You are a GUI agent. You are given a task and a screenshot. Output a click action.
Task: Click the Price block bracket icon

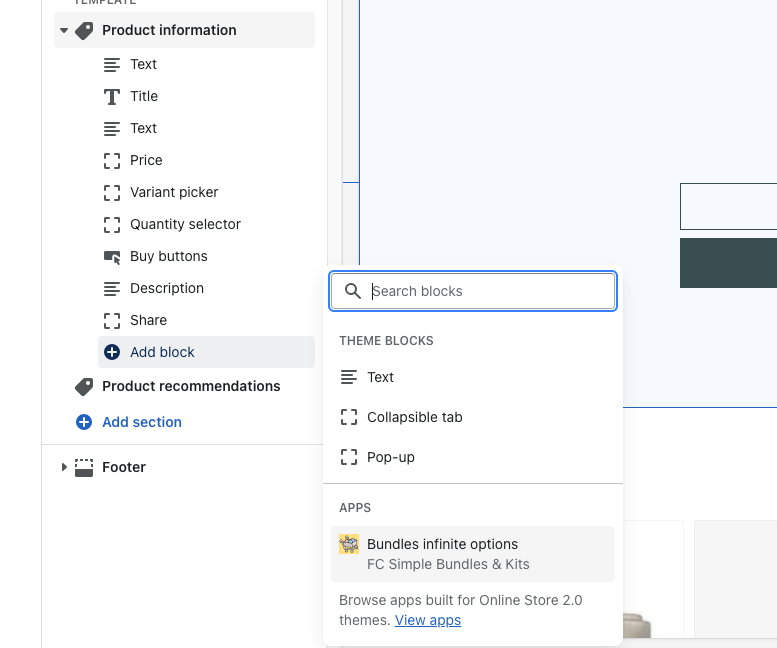coord(112,161)
